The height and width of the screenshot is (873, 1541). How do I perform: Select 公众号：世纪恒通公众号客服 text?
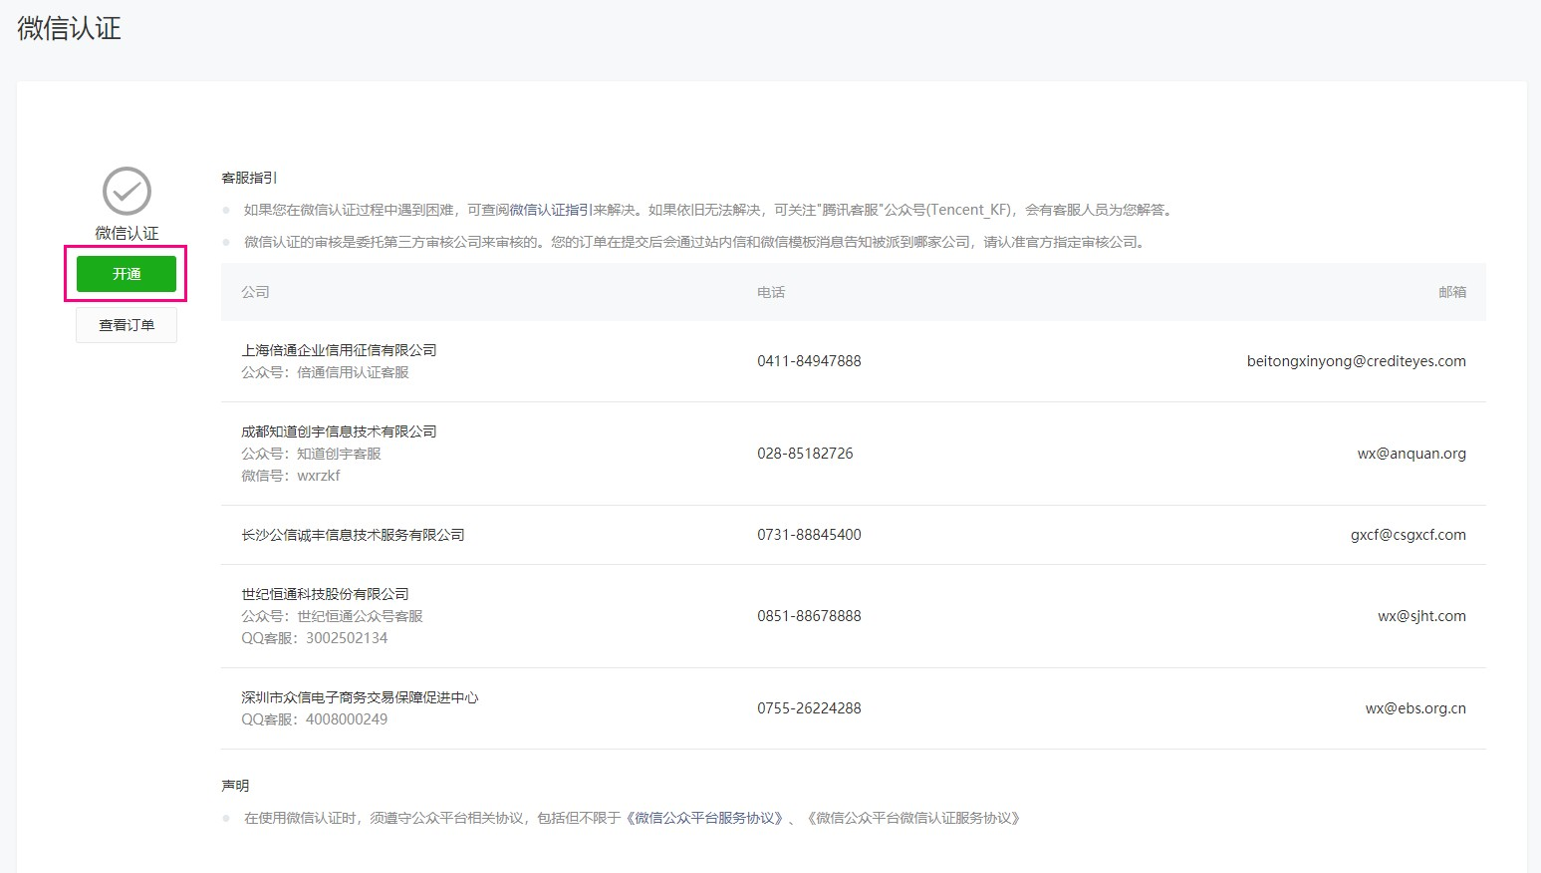(332, 616)
